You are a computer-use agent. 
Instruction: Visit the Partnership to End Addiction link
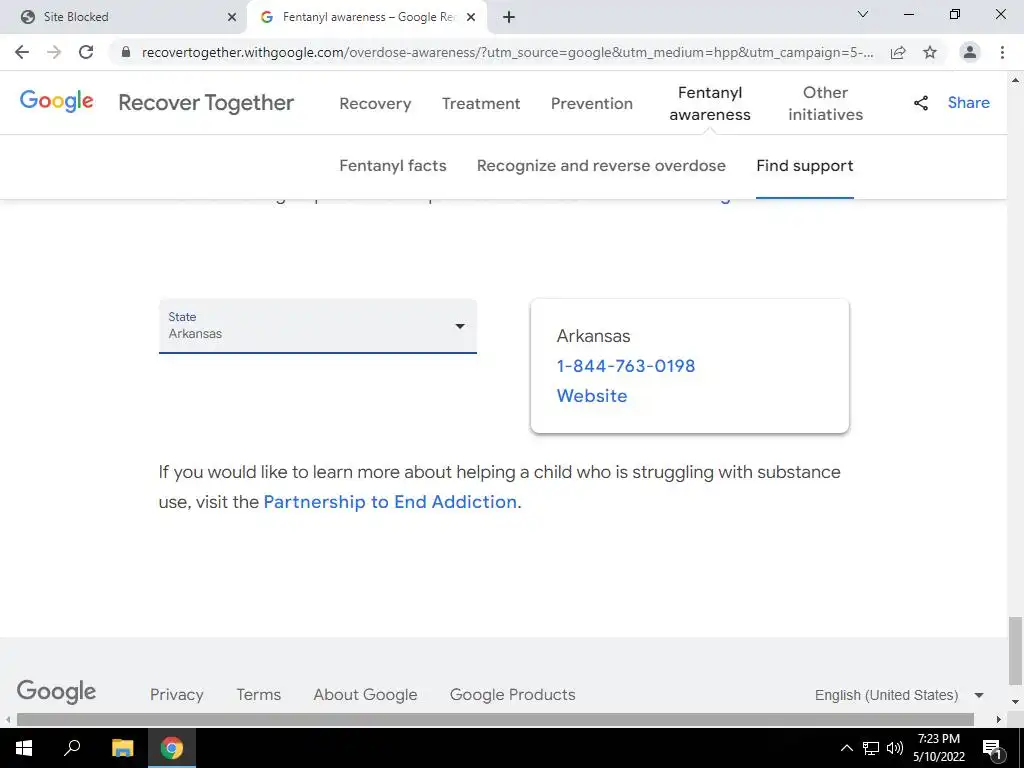coord(390,502)
